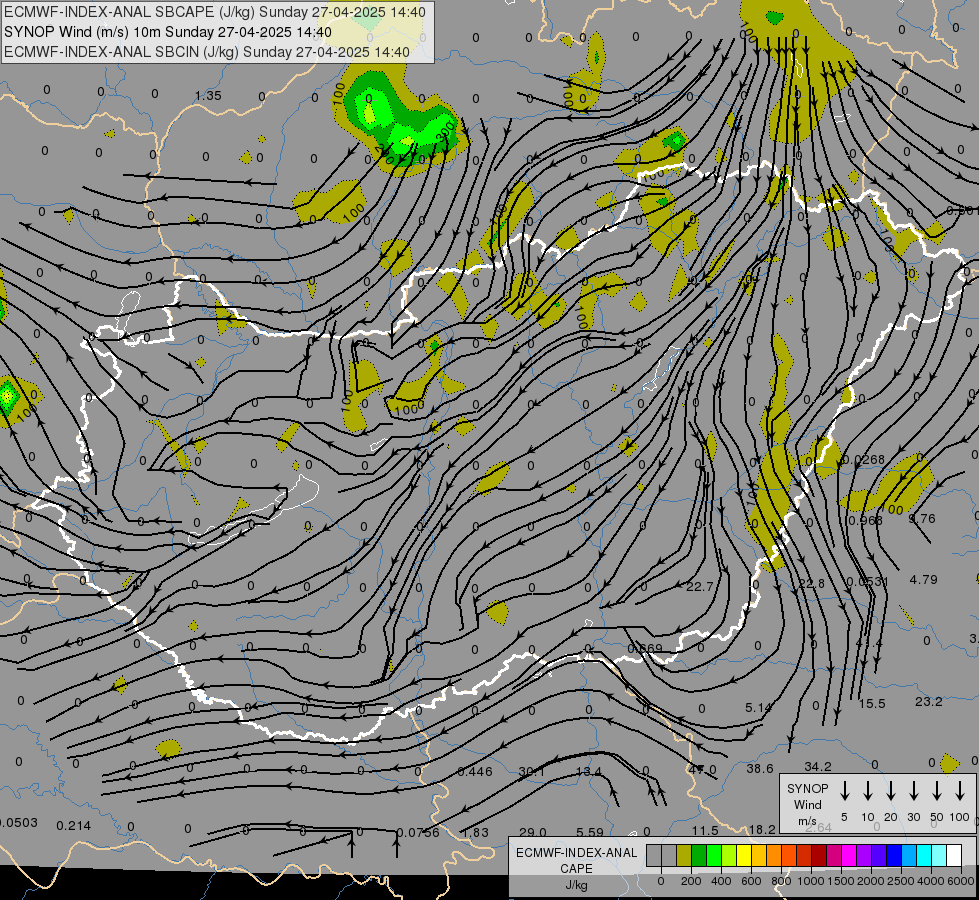Click the 15.5 value on the map
The height and width of the screenshot is (900, 979).
[x=872, y=703]
